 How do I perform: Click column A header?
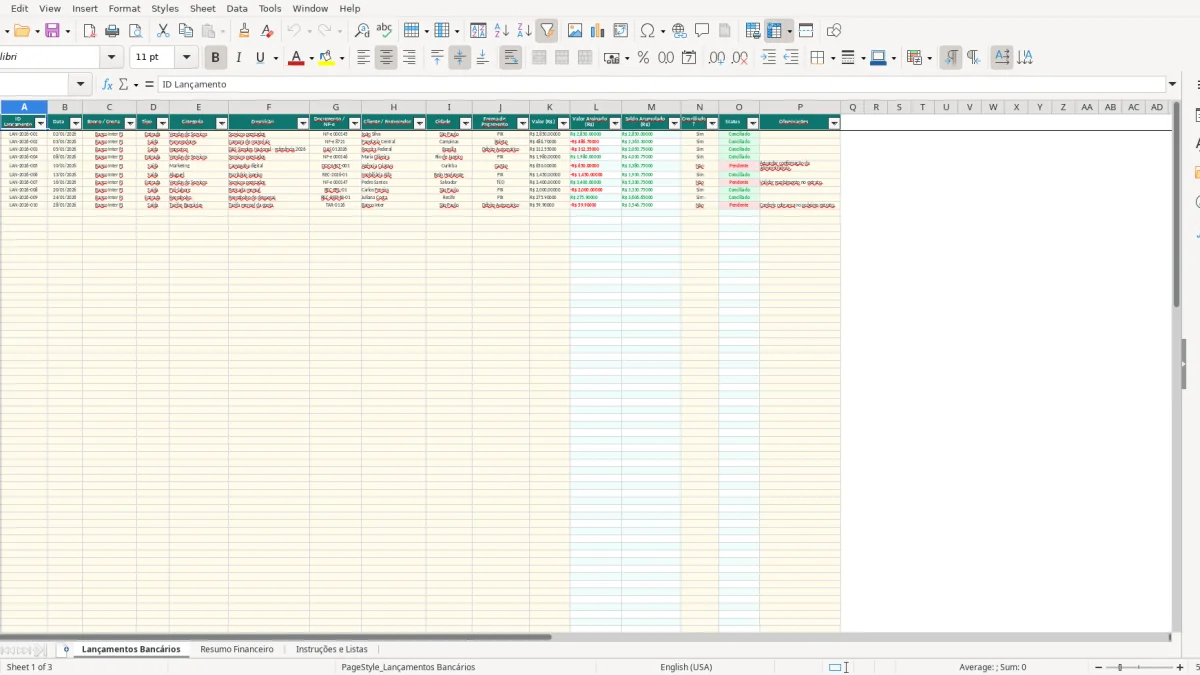(x=24, y=107)
